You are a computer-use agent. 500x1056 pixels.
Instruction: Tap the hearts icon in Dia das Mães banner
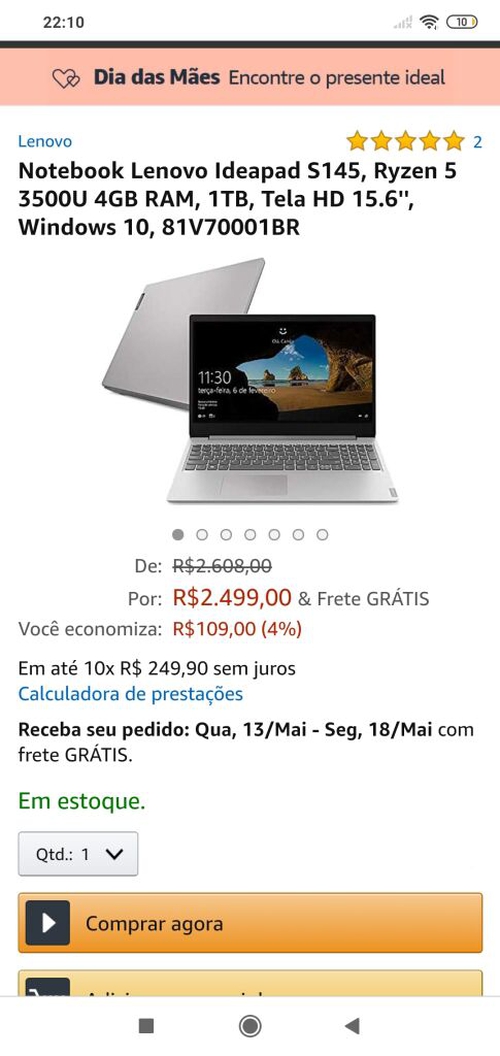coord(66,79)
